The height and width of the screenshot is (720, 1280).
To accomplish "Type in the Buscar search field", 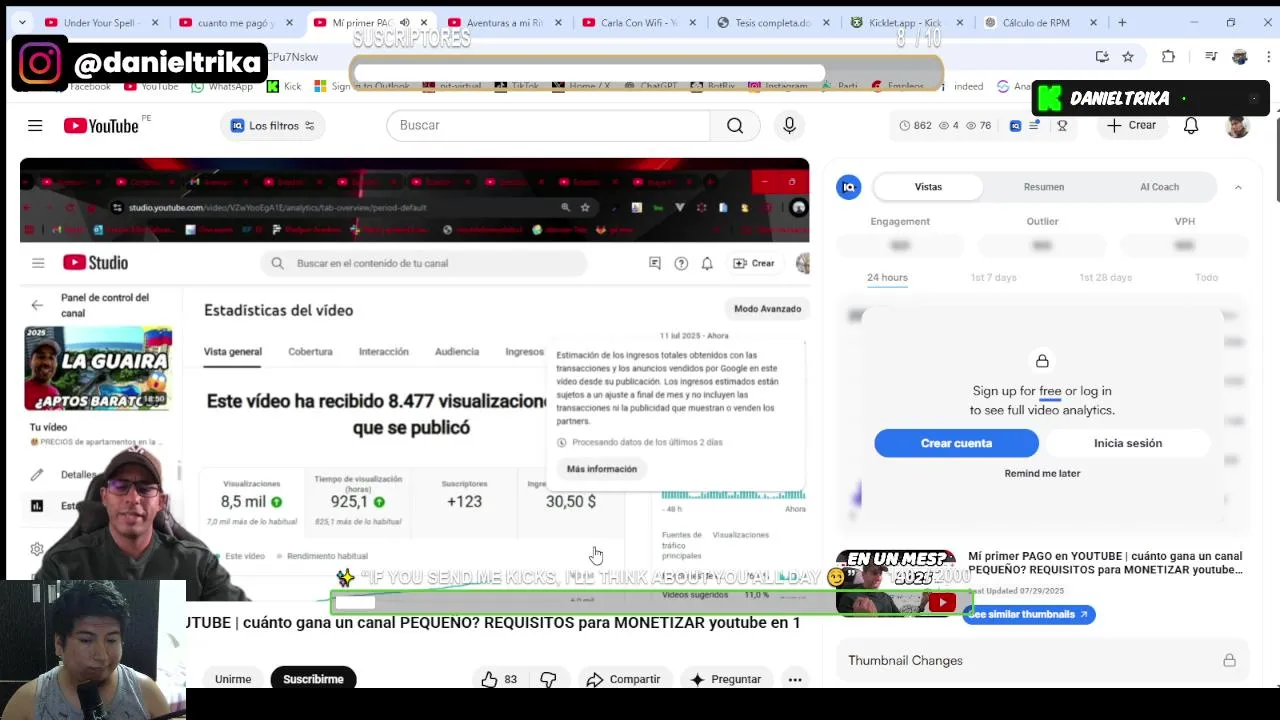I will coord(548,125).
